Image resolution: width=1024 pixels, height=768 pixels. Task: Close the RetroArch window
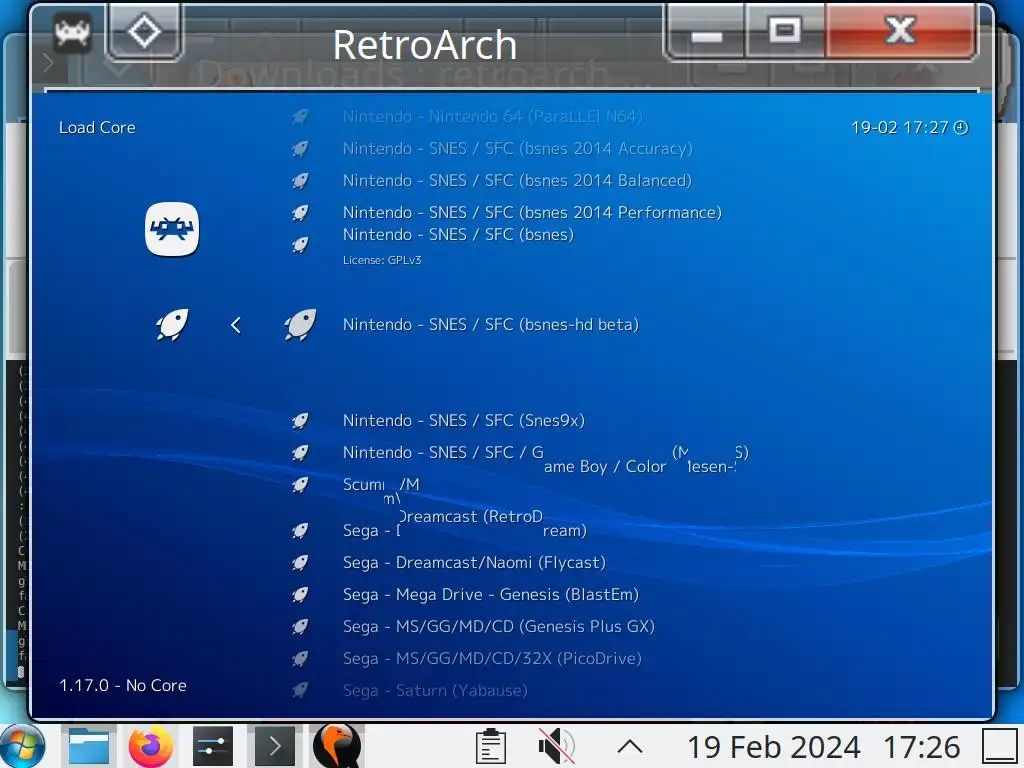click(x=900, y=30)
